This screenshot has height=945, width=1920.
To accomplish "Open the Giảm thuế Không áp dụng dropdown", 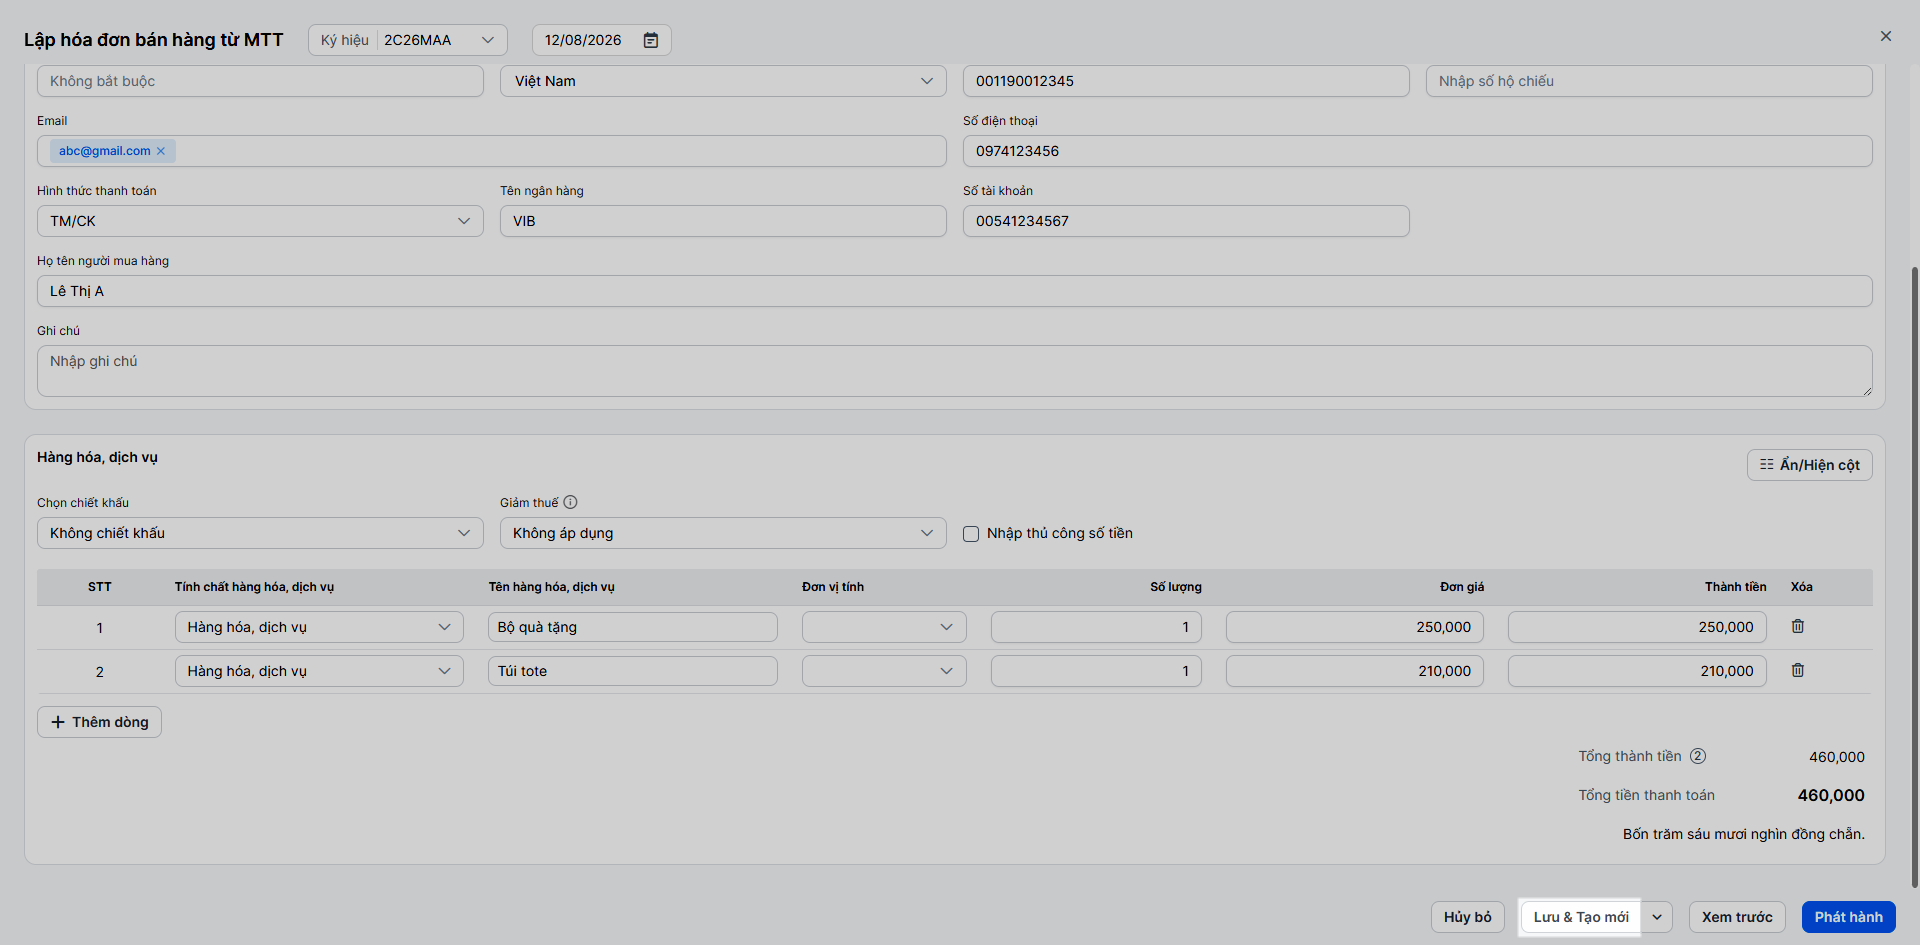I will 723,533.
